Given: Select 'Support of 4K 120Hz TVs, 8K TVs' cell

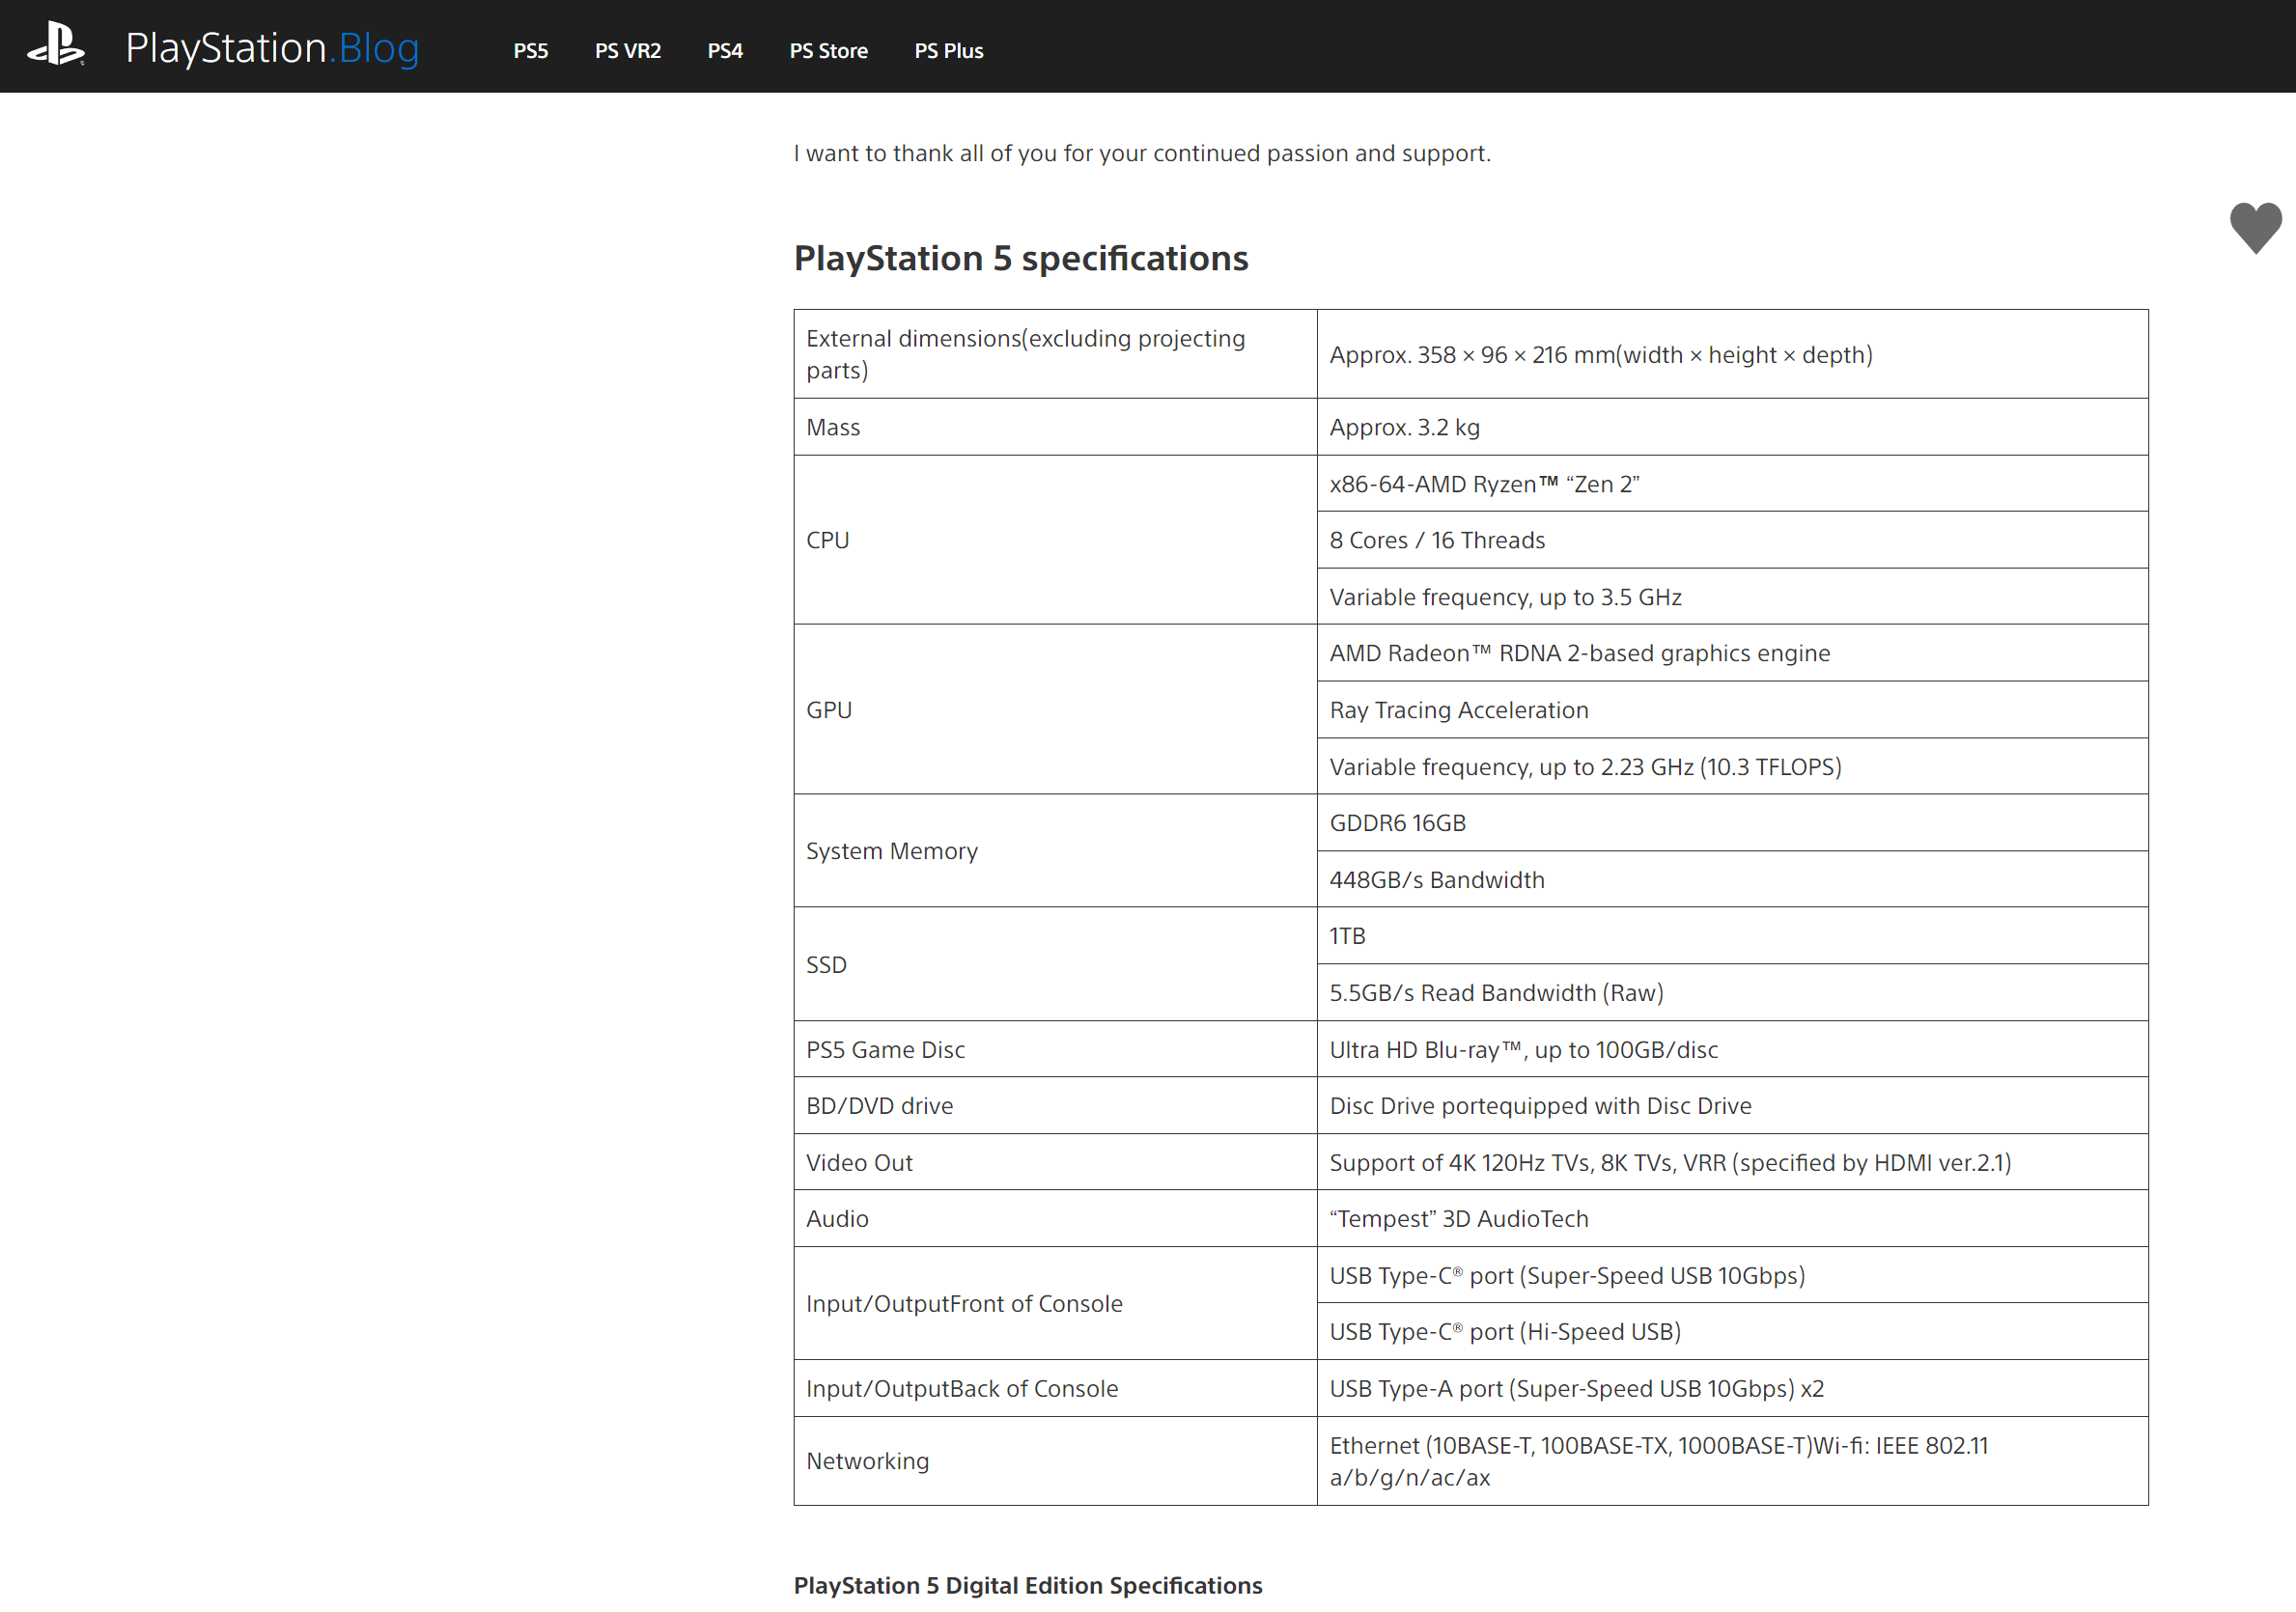Looking at the screenshot, I should click(x=1732, y=1162).
